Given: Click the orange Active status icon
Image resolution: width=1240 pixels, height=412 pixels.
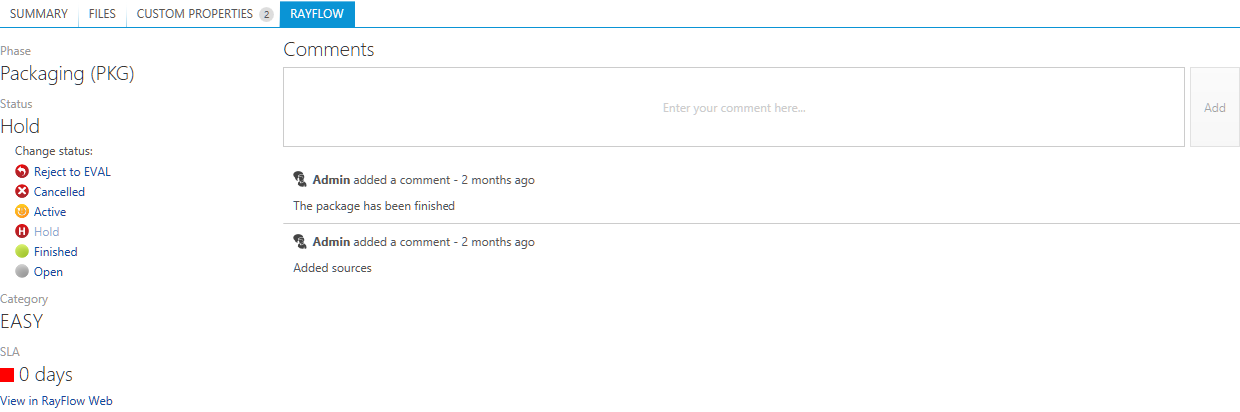Looking at the screenshot, I should (22, 212).
